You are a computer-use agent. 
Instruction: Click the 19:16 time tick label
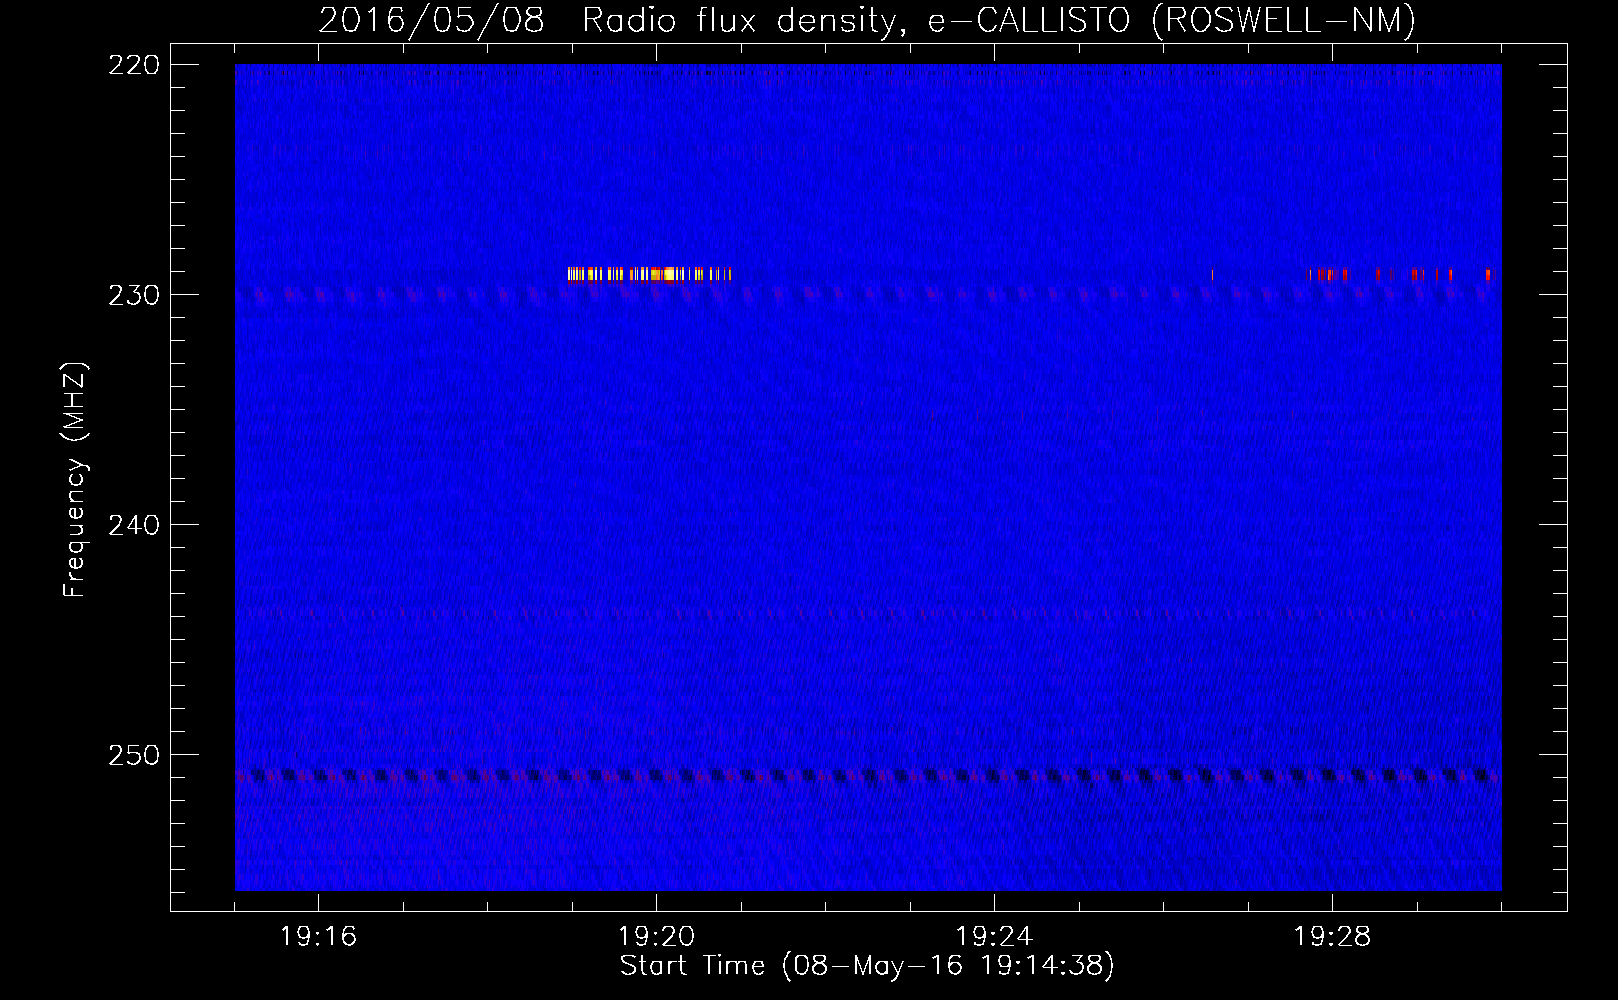click(x=318, y=937)
